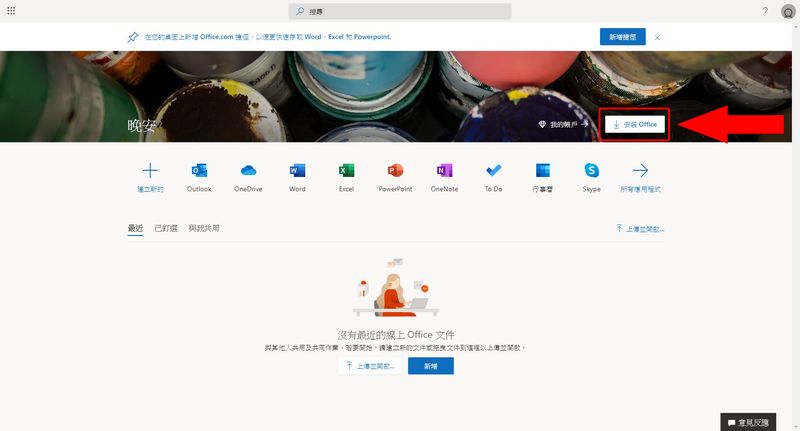The width and height of the screenshot is (800, 431).
Task: Launch the PowerPoint app icon
Action: click(395, 170)
